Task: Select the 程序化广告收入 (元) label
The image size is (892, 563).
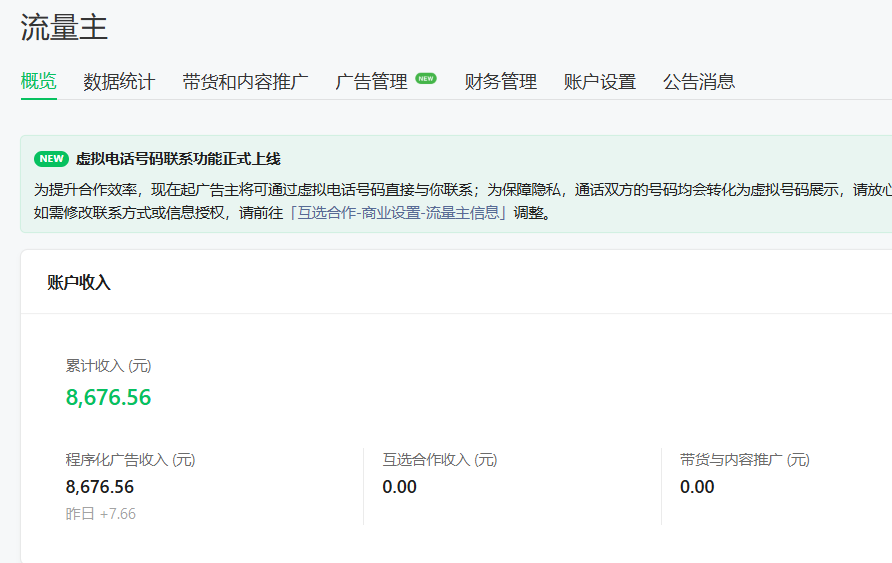Action: (x=130, y=459)
